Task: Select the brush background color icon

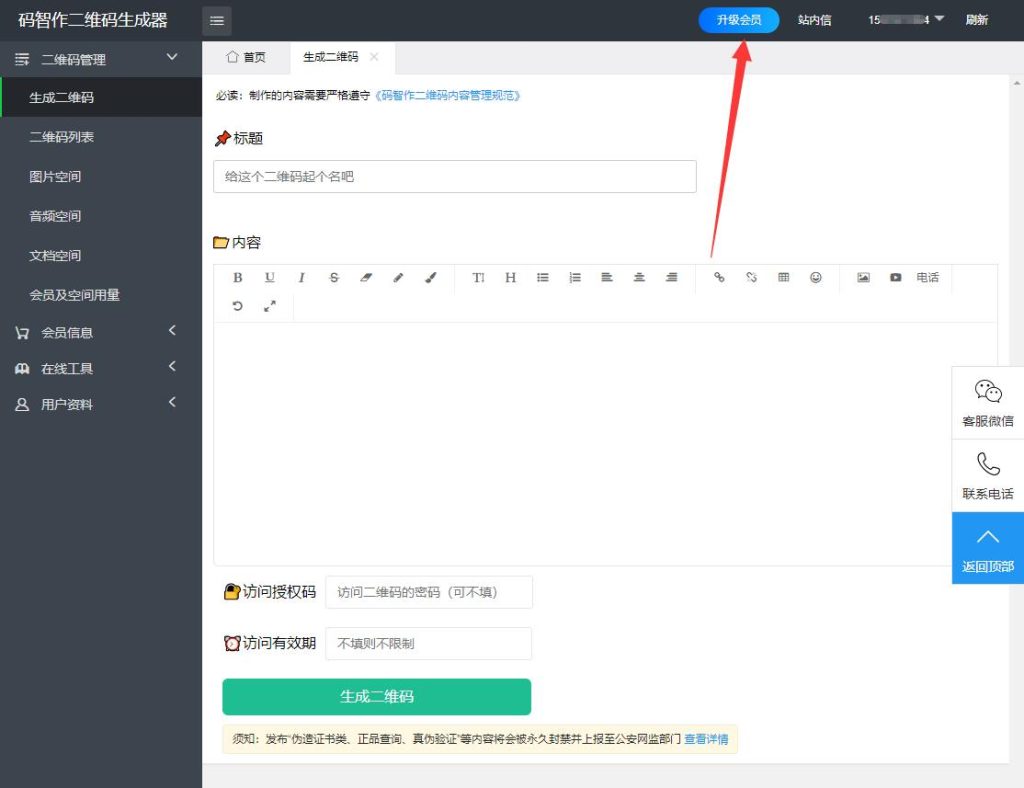Action: tap(430, 277)
